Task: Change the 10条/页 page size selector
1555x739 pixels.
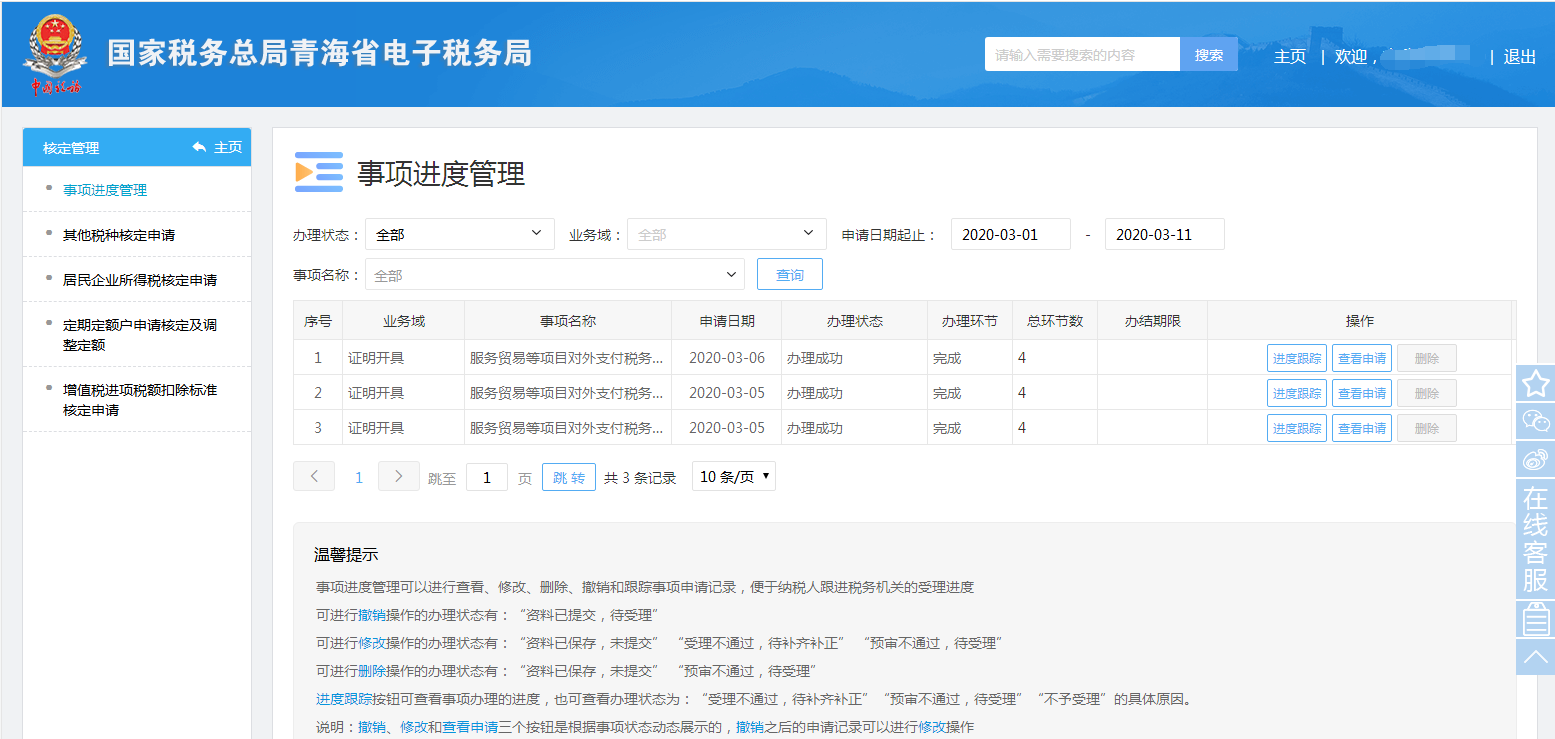Action: point(734,477)
